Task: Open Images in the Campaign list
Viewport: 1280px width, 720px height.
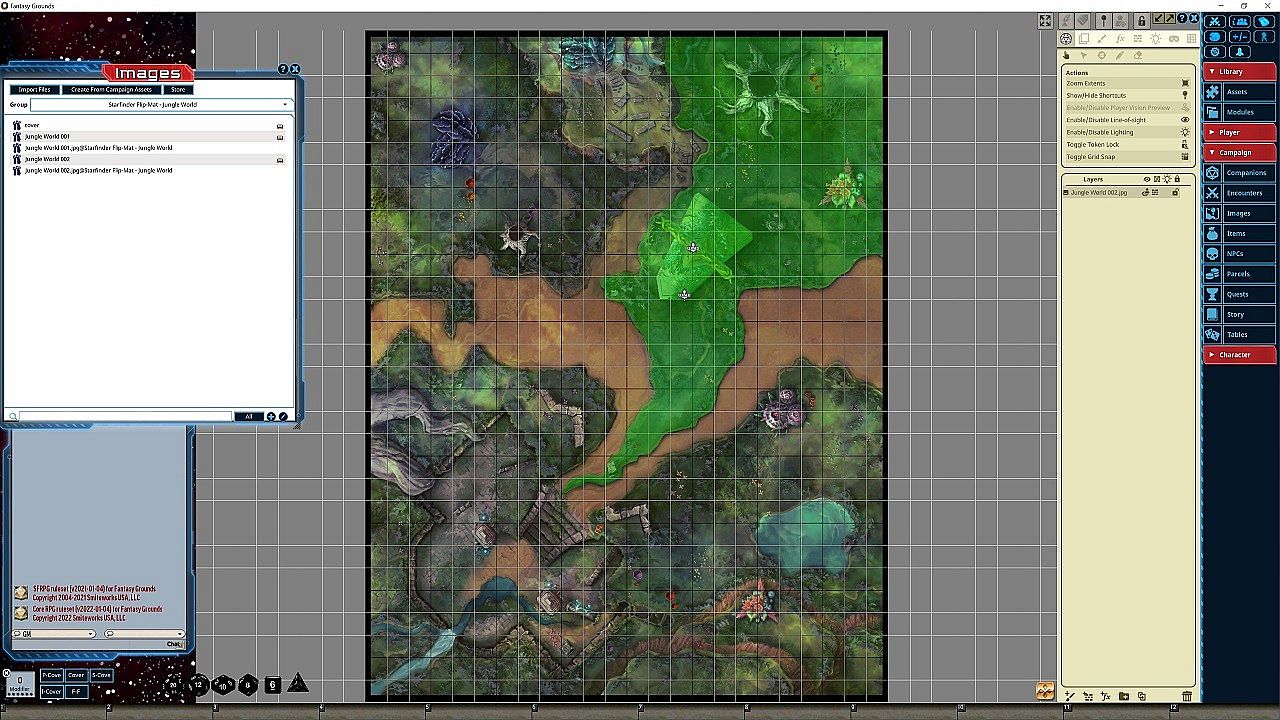Action: point(1240,213)
